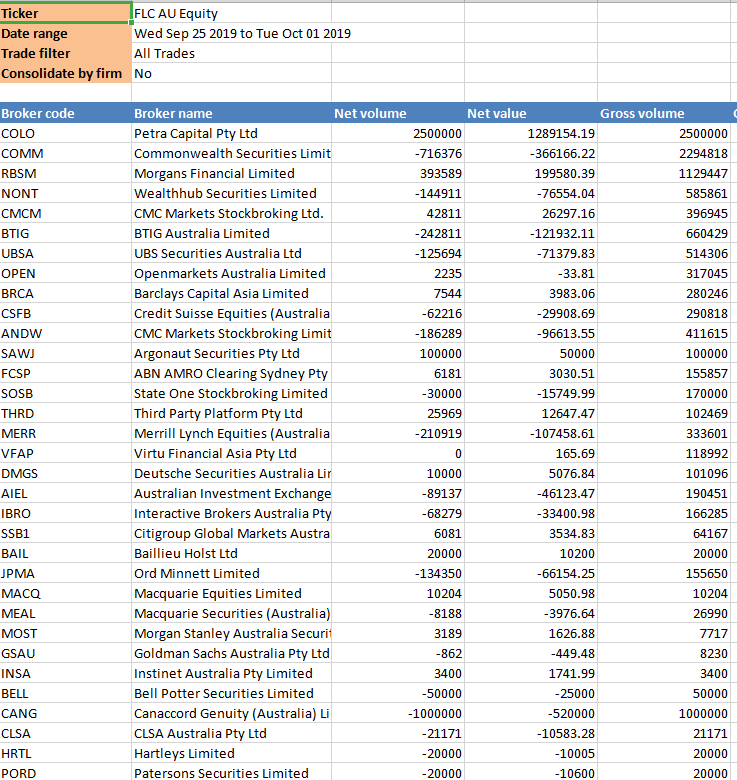Select net value -33.81
This screenshot has width=737, height=780.
pos(531,273)
